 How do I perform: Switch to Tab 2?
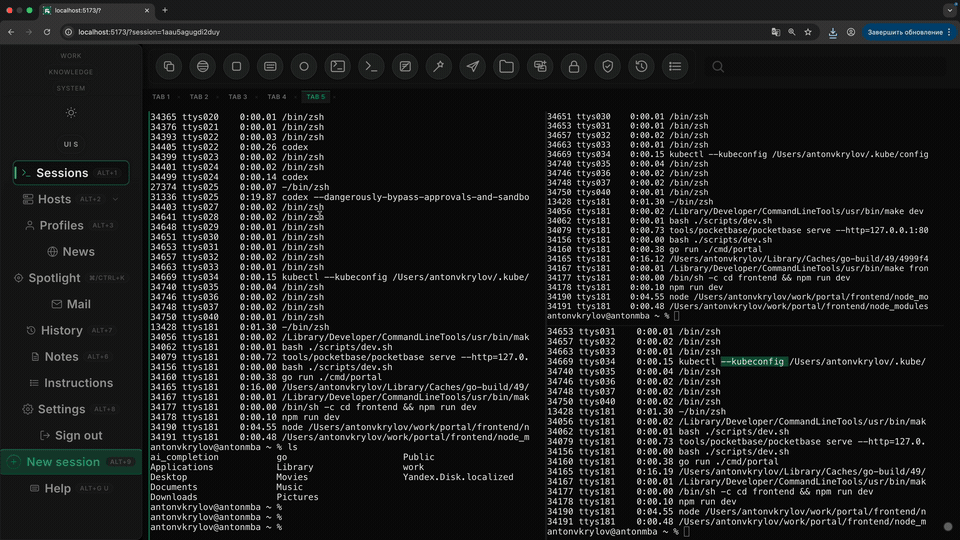199,97
